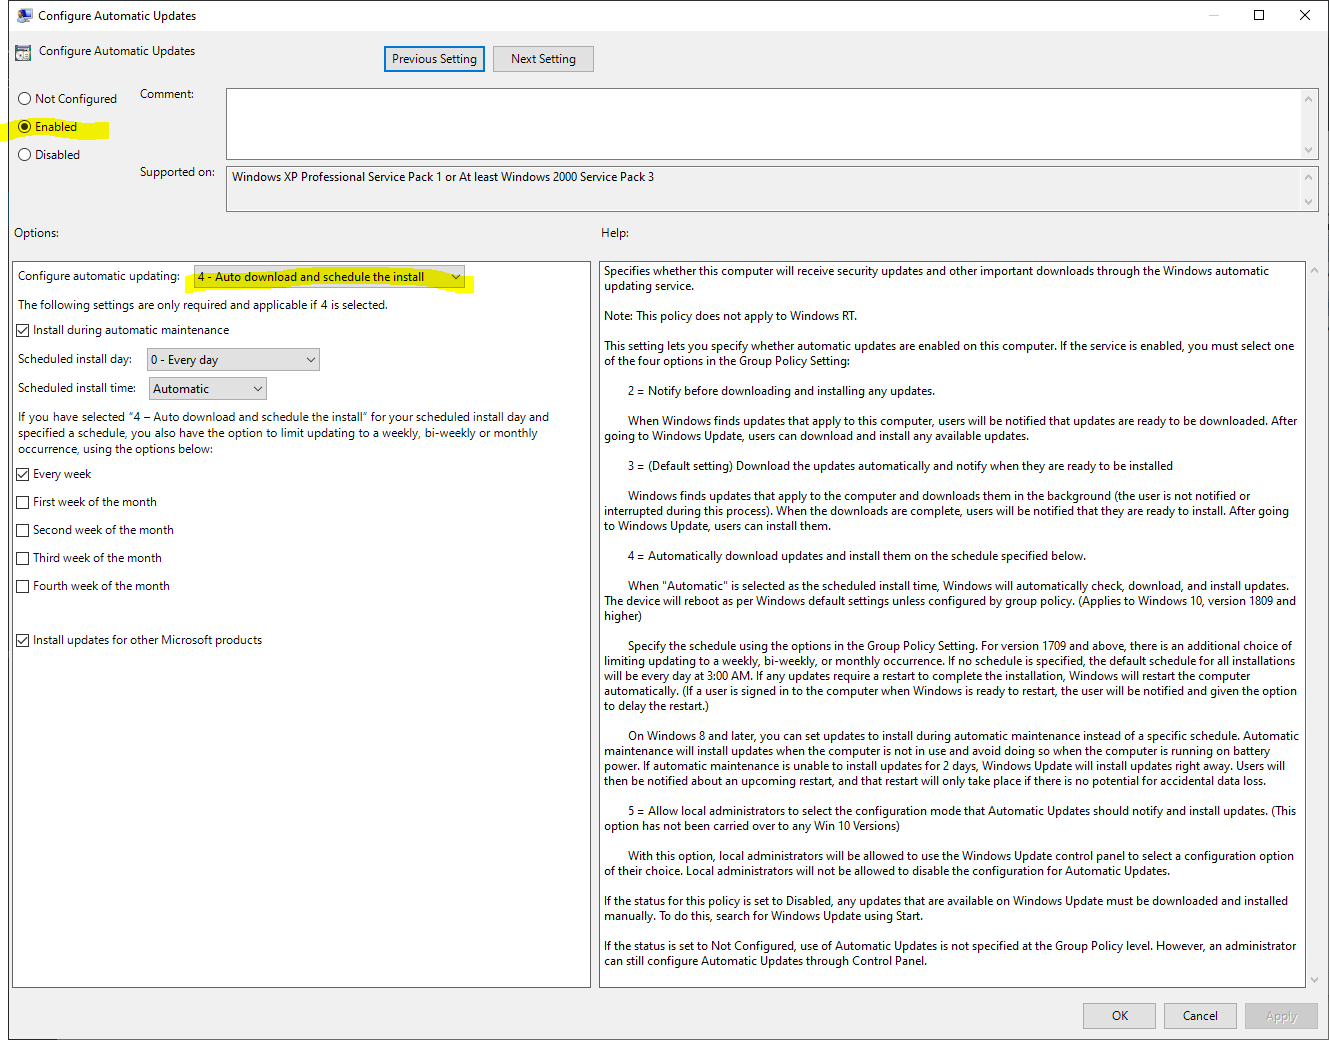Click the title bar Group Policy window icon
The height and width of the screenshot is (1040, 1329).
tap(25, 15)
